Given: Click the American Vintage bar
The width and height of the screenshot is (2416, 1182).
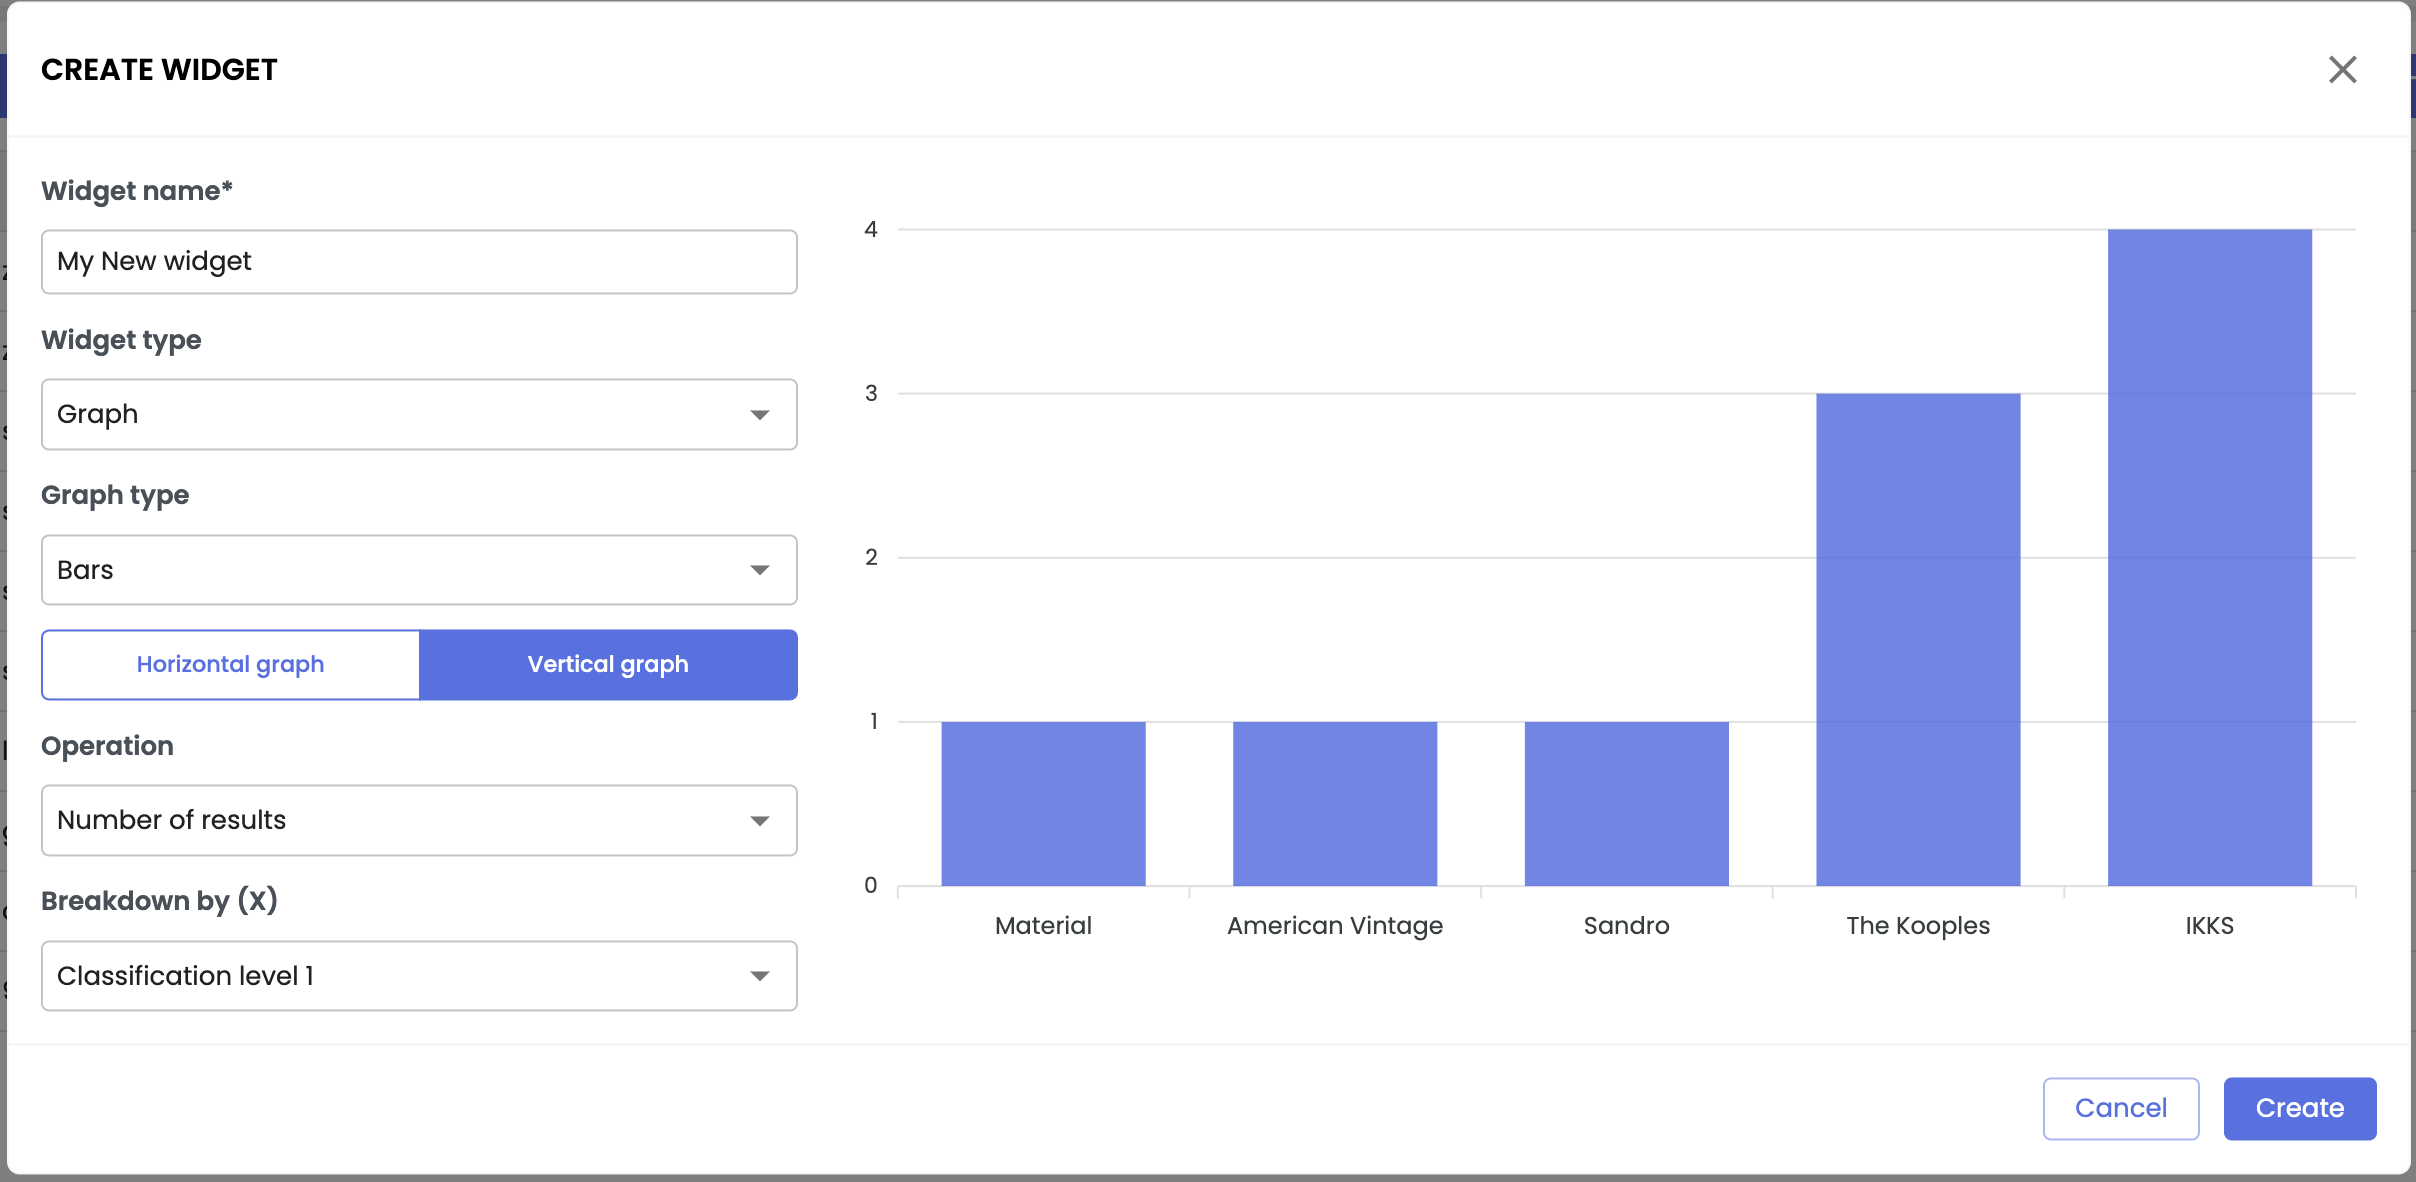Looking at the screenshot, I should coord(1335,804).
